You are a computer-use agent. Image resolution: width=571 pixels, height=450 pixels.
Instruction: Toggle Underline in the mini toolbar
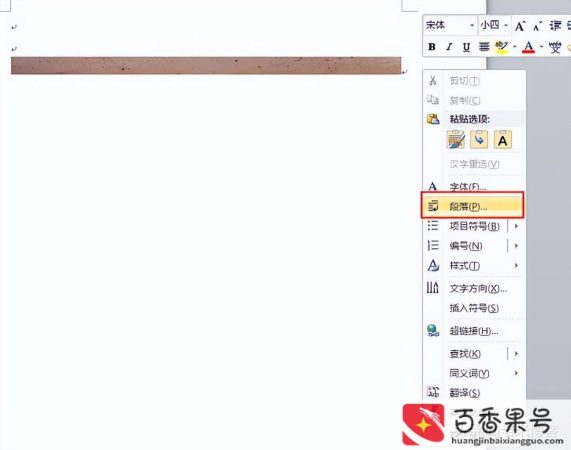pyautogui.click(x=466, y=47)
